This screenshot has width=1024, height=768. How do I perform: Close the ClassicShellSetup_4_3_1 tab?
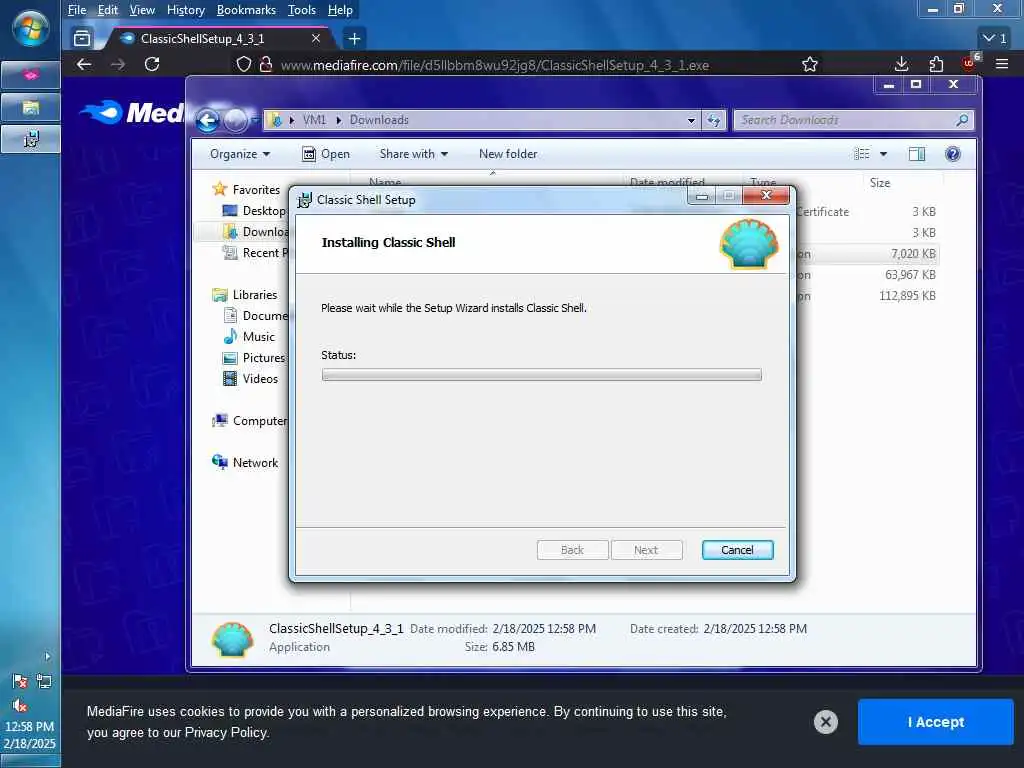316,39
